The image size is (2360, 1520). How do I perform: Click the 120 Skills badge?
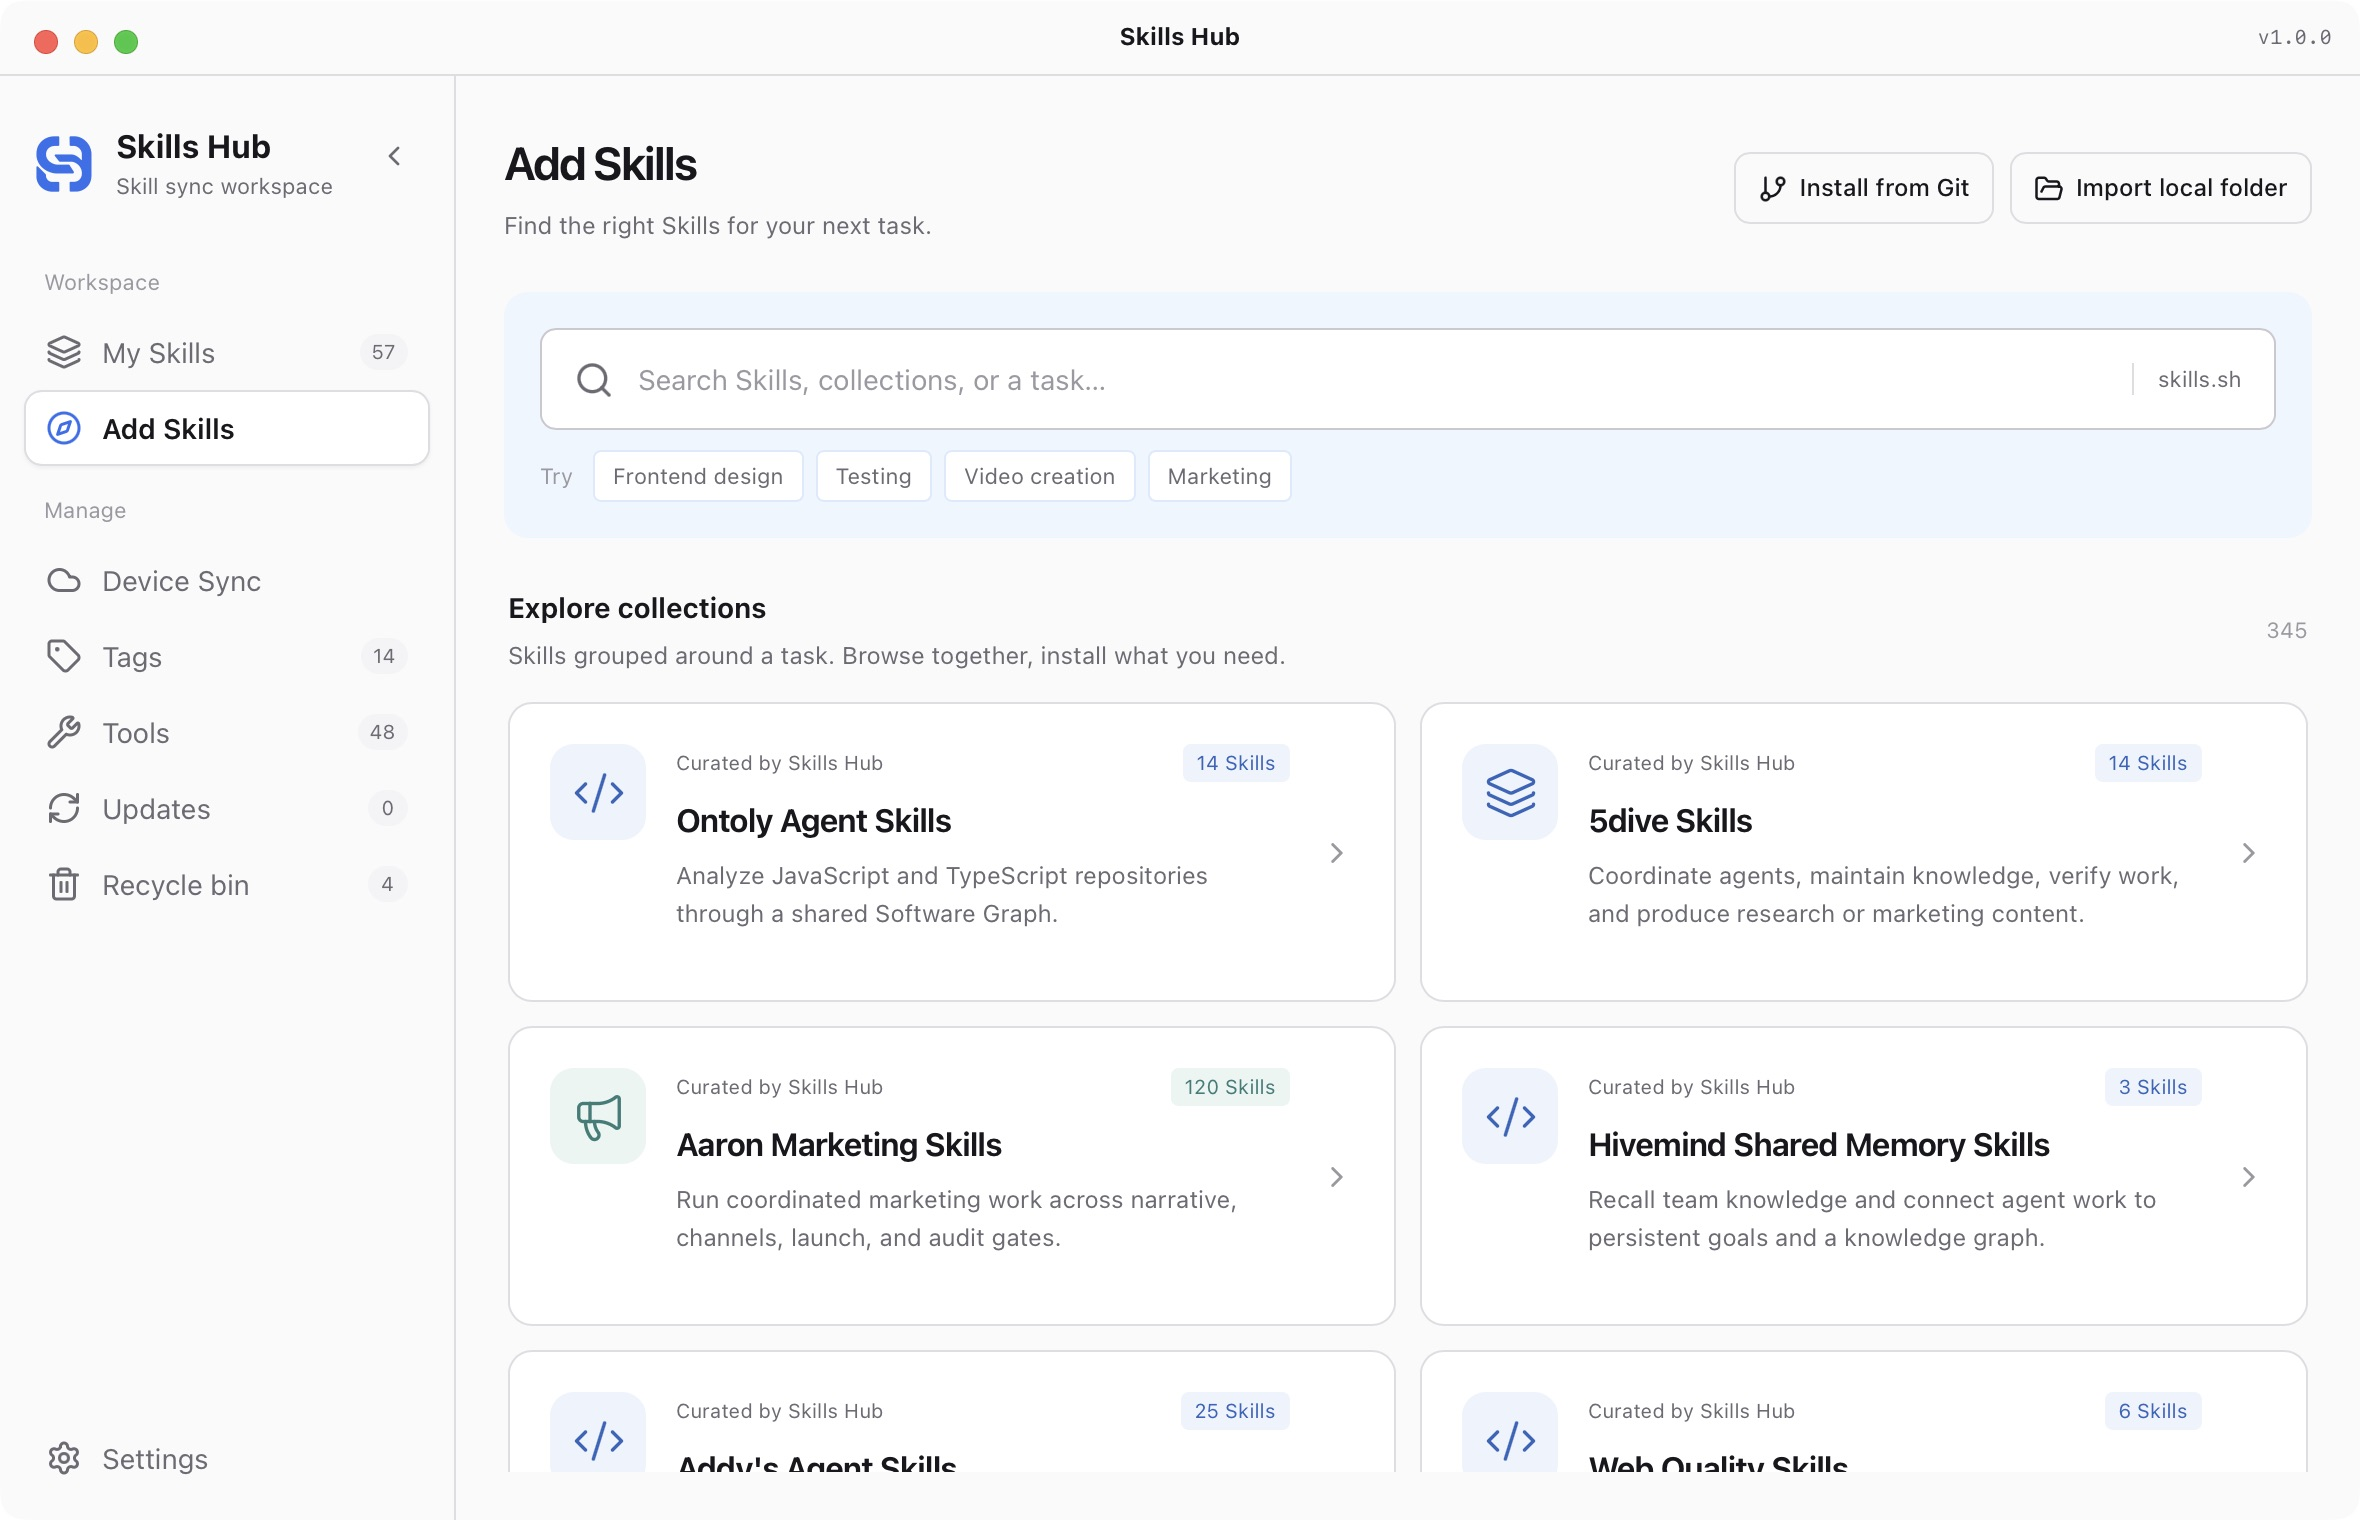point(1230,1087)
